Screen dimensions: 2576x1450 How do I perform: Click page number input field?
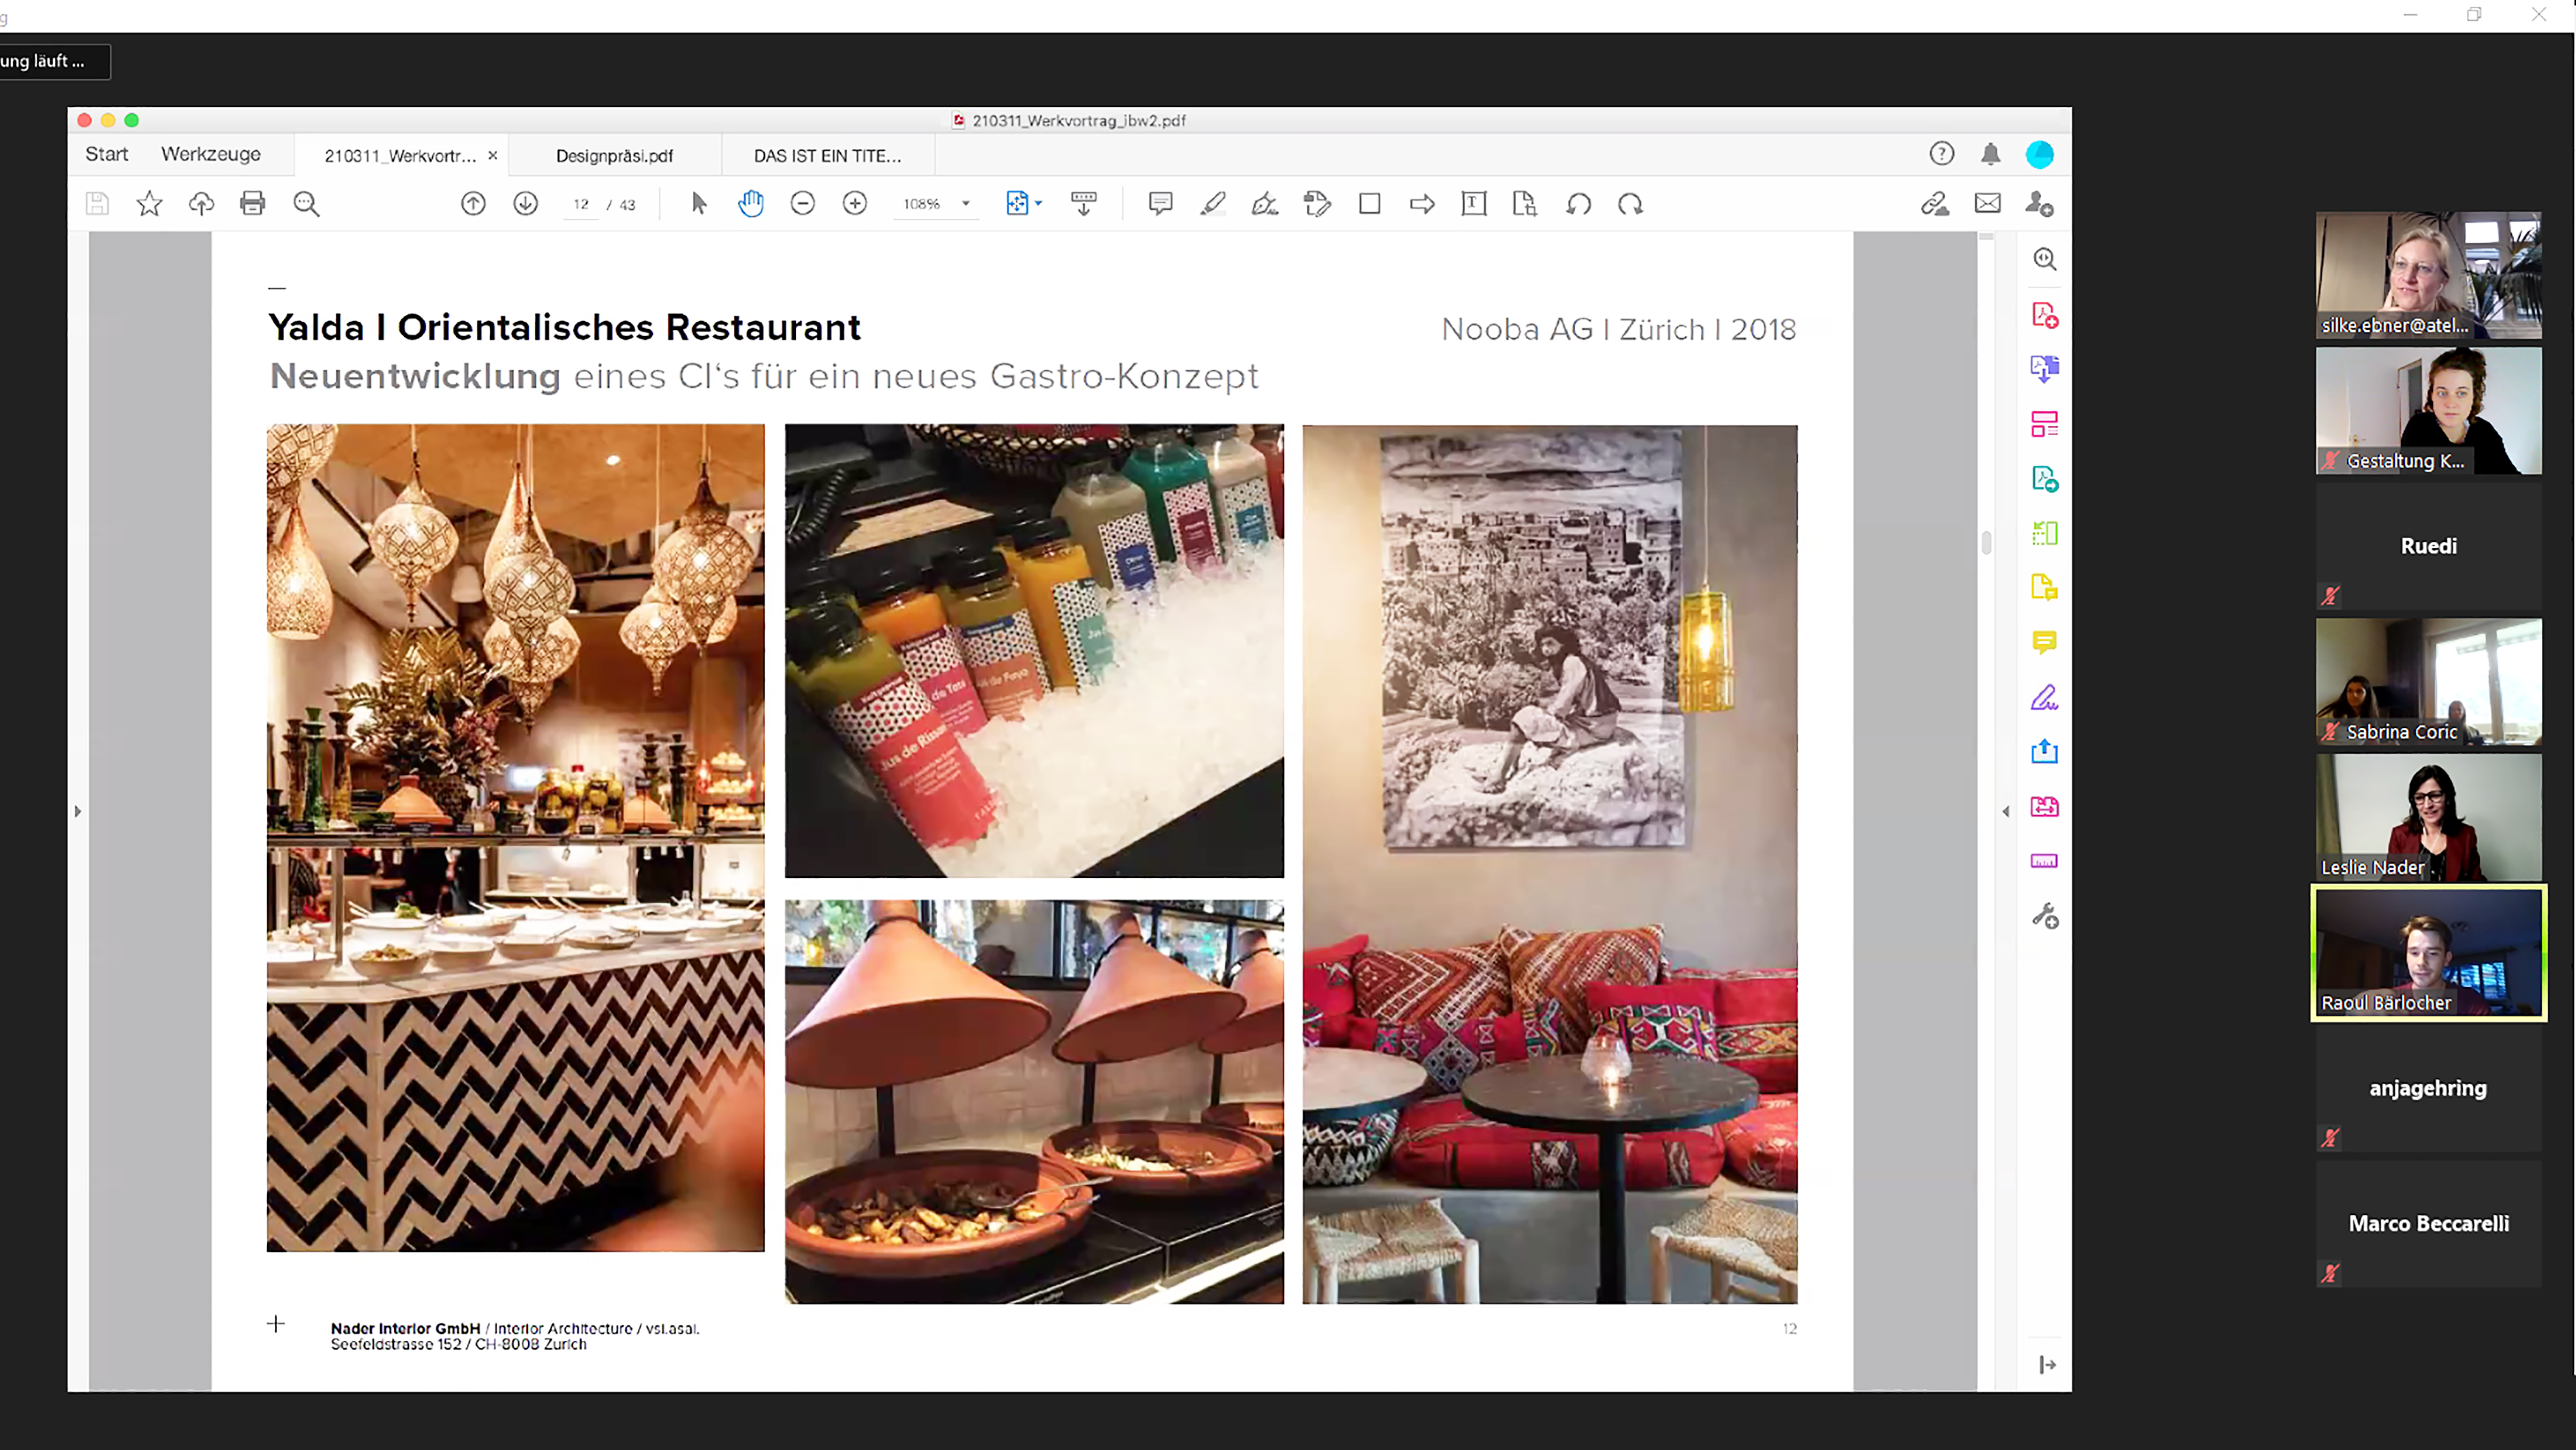tap(581, 204)
